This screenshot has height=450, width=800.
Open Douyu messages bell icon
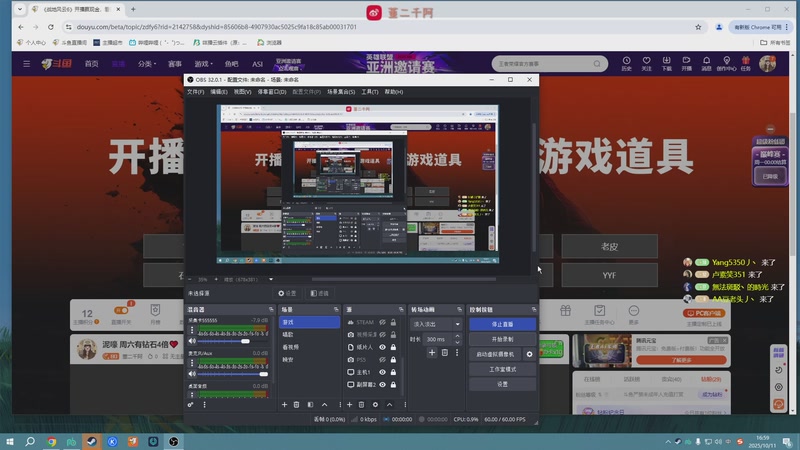coord(706,63)
